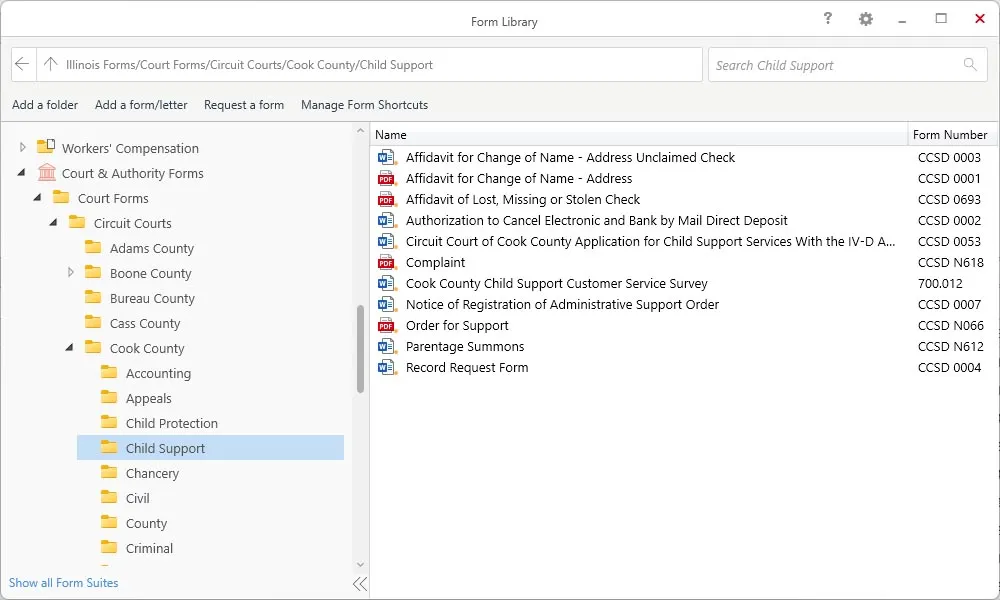Select the Appeals folder
1000x600 pixels.
[148, 398]
